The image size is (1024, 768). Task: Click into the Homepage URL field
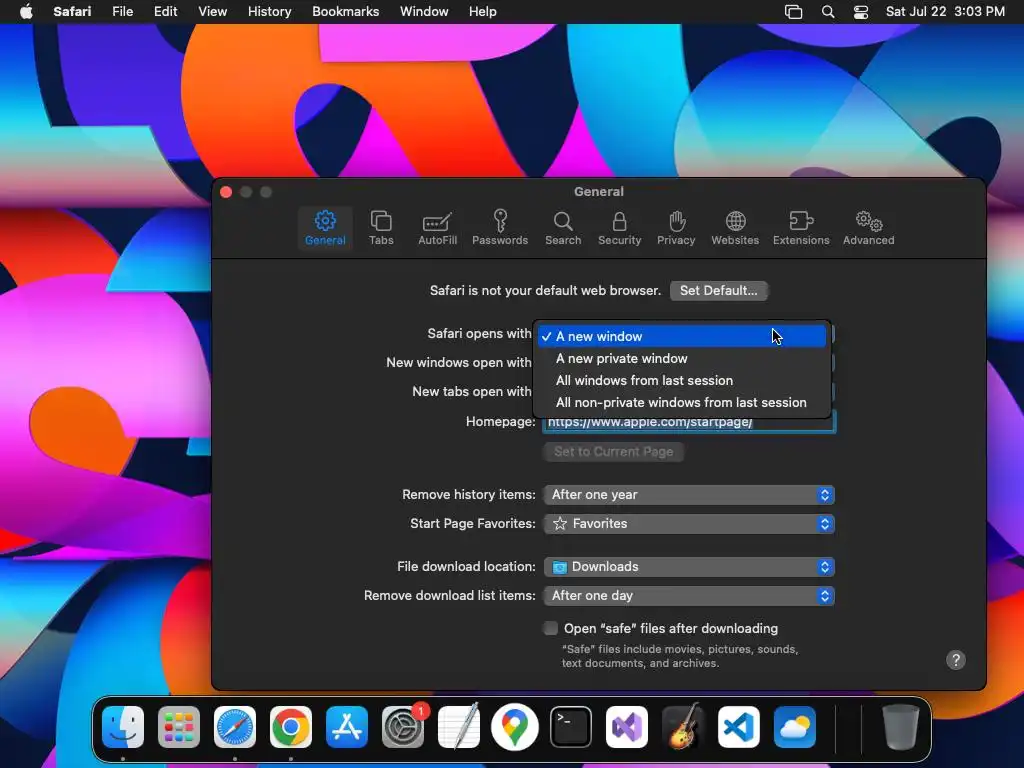689,422
